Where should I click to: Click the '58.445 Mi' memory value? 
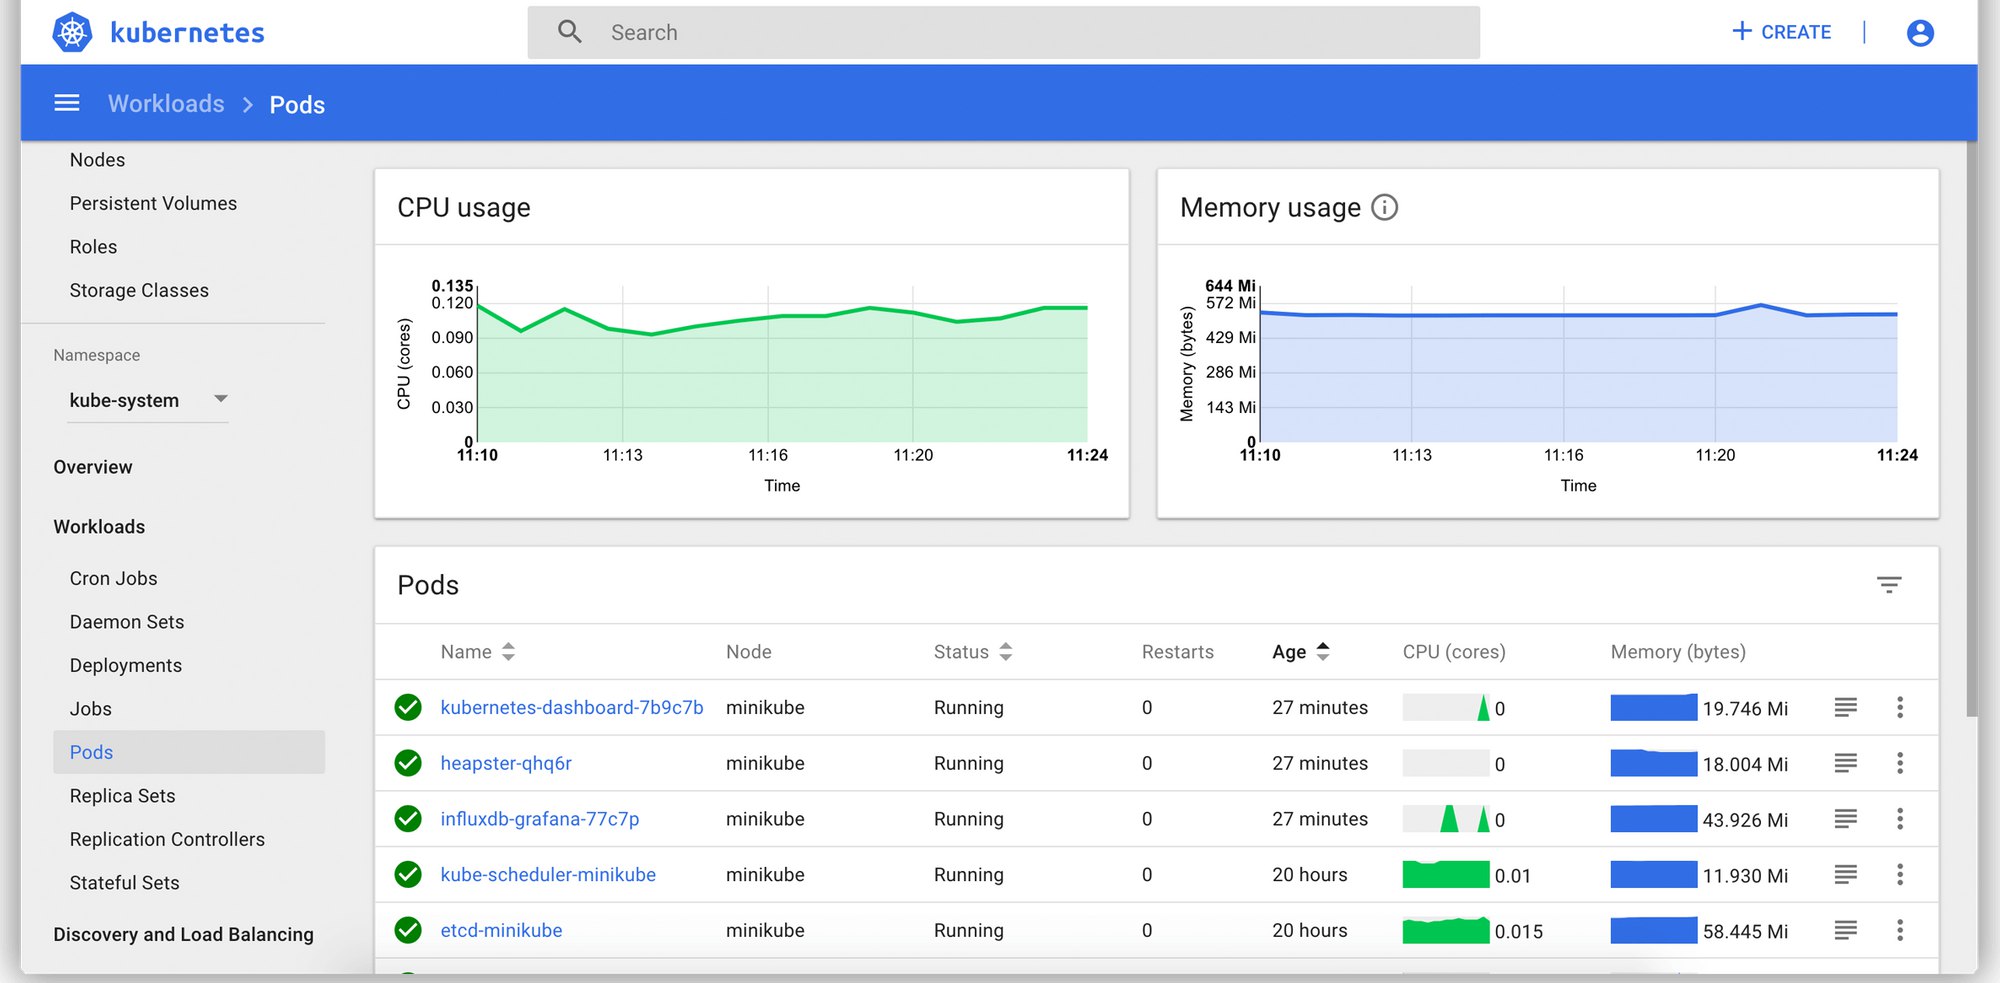tap(1745, 932)
